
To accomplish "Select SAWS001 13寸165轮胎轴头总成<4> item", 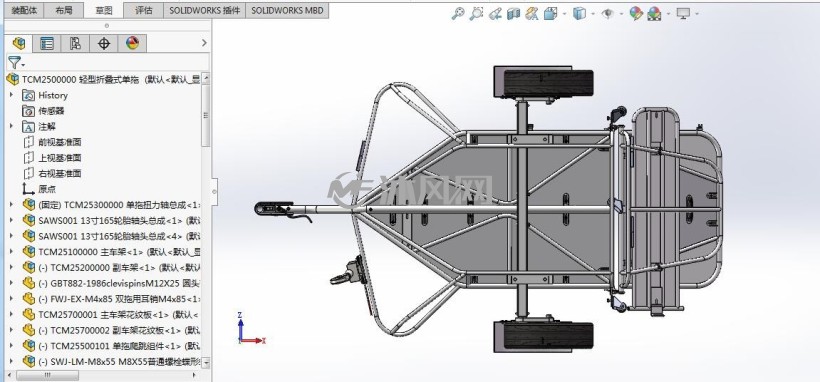I will coord(111,237).
